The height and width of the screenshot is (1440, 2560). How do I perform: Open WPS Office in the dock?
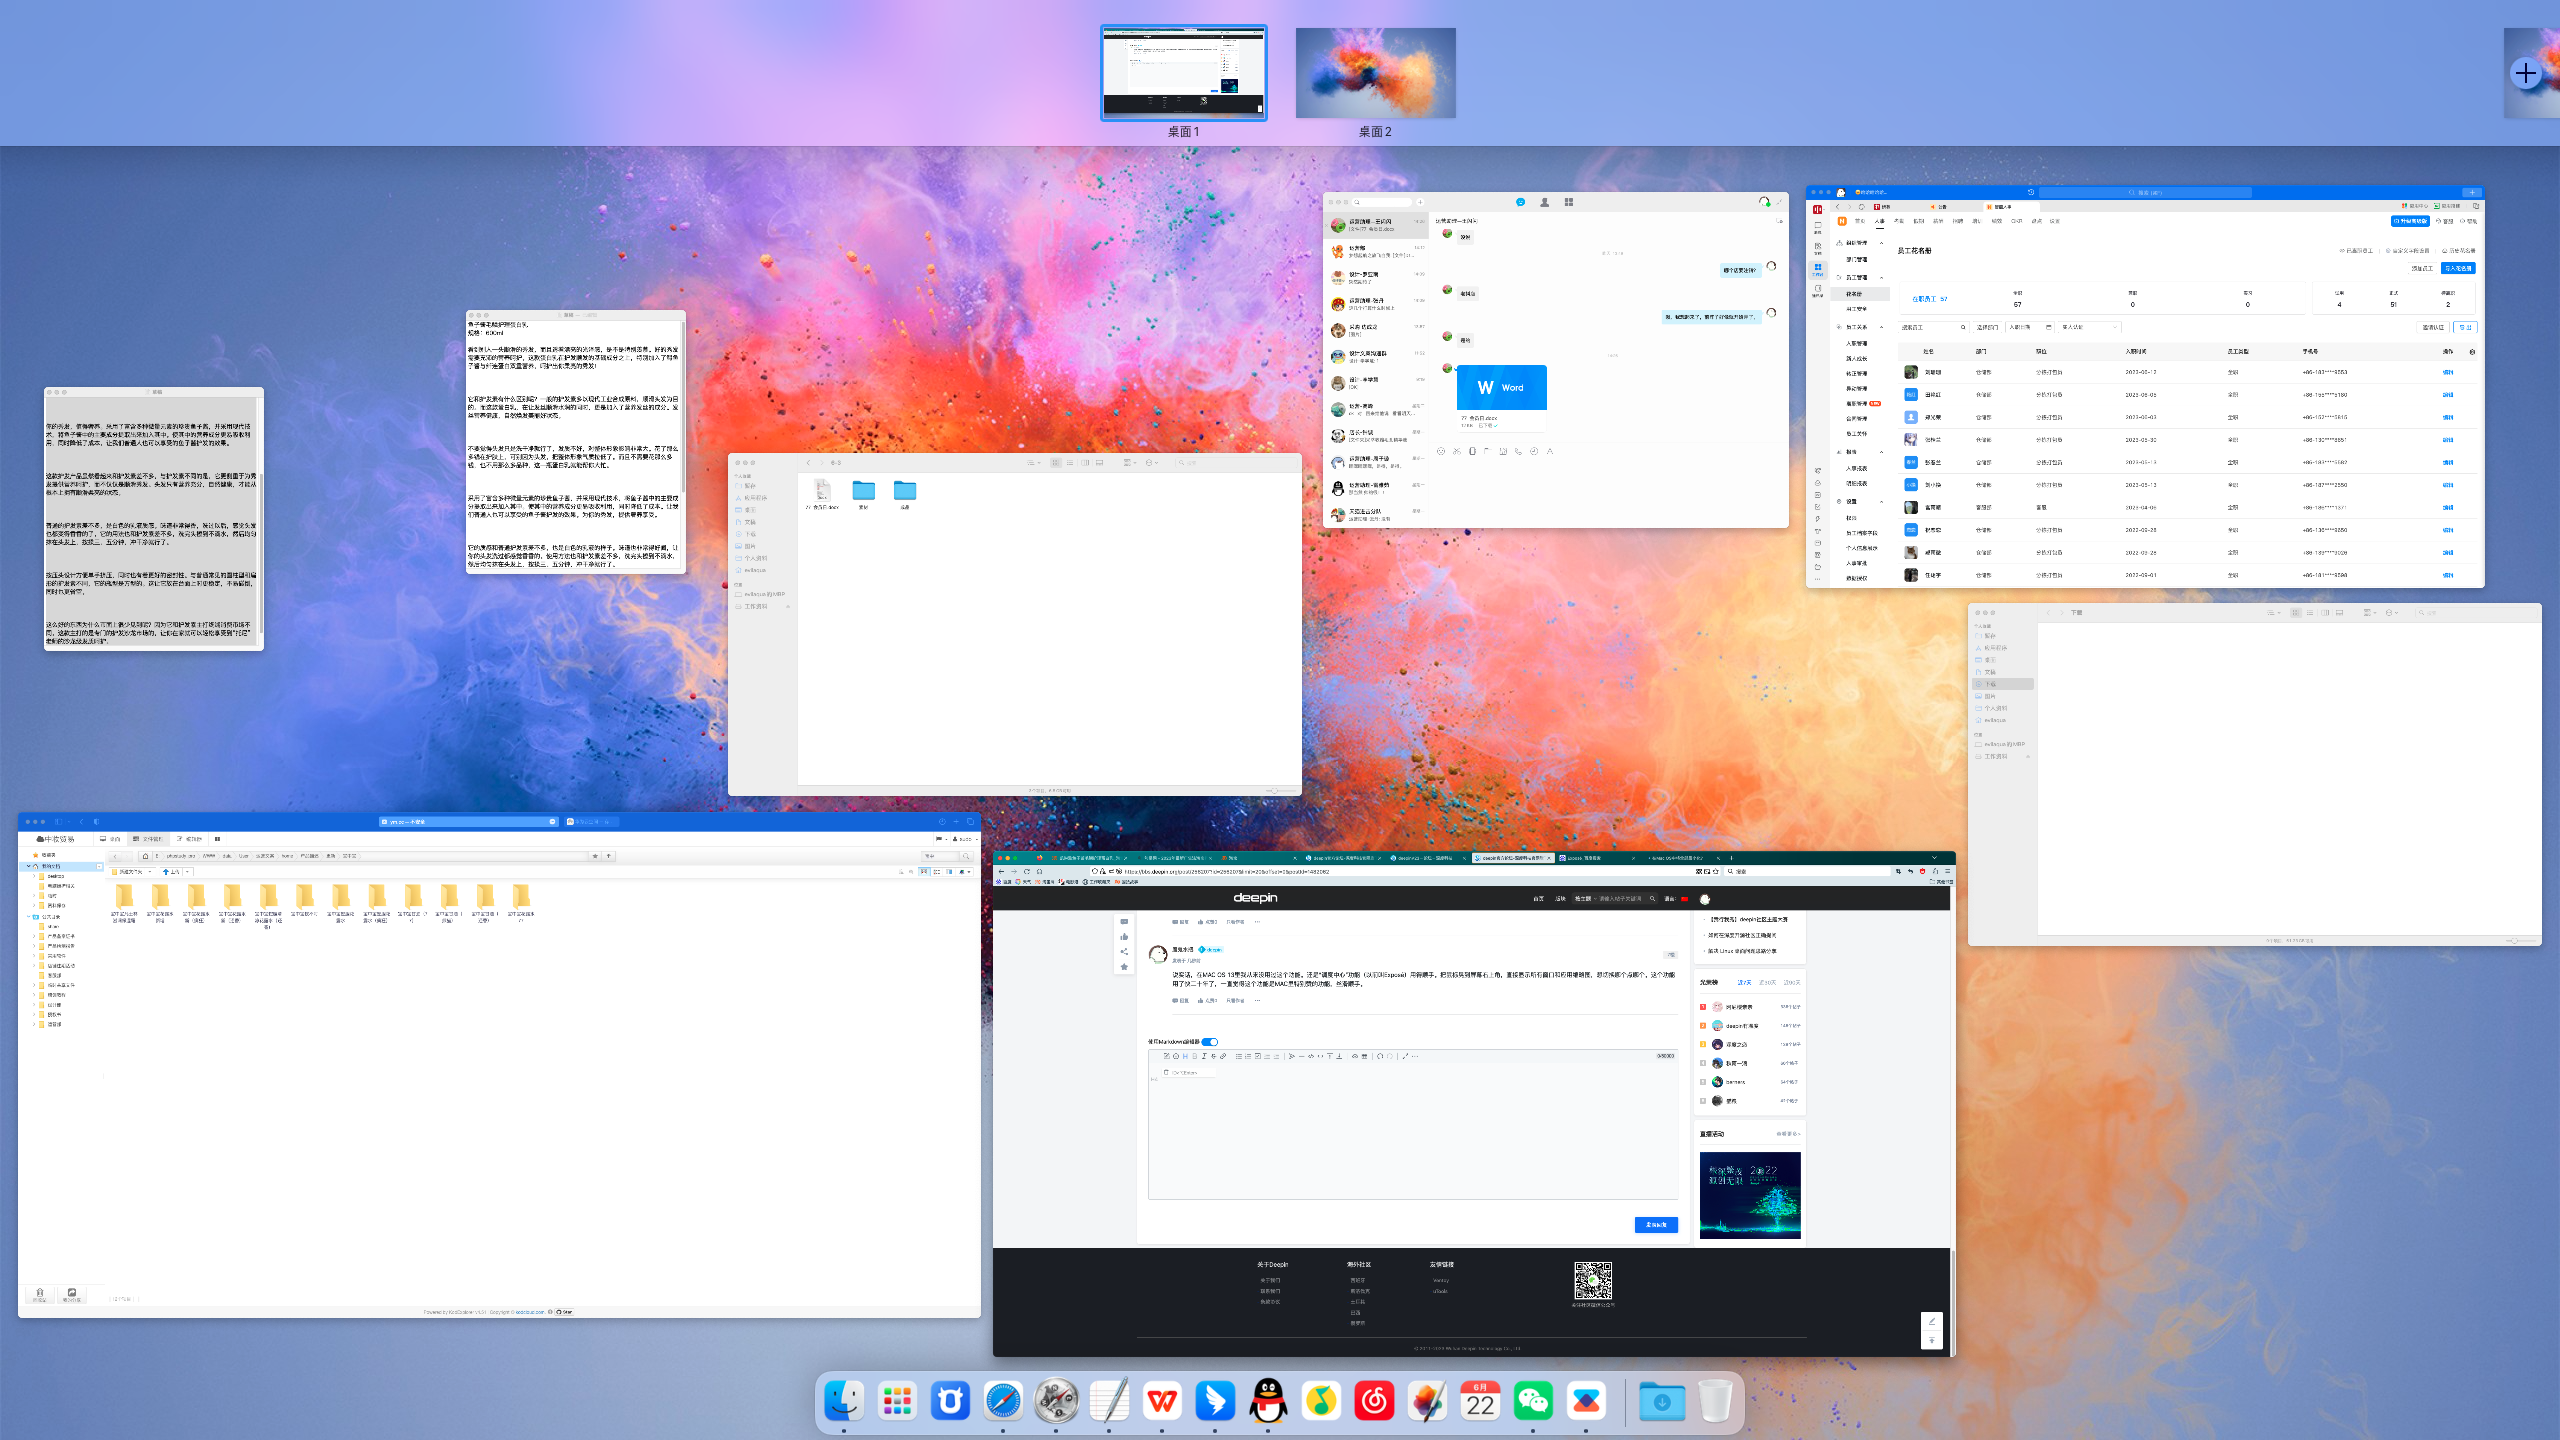[x=1162, y=1401]
